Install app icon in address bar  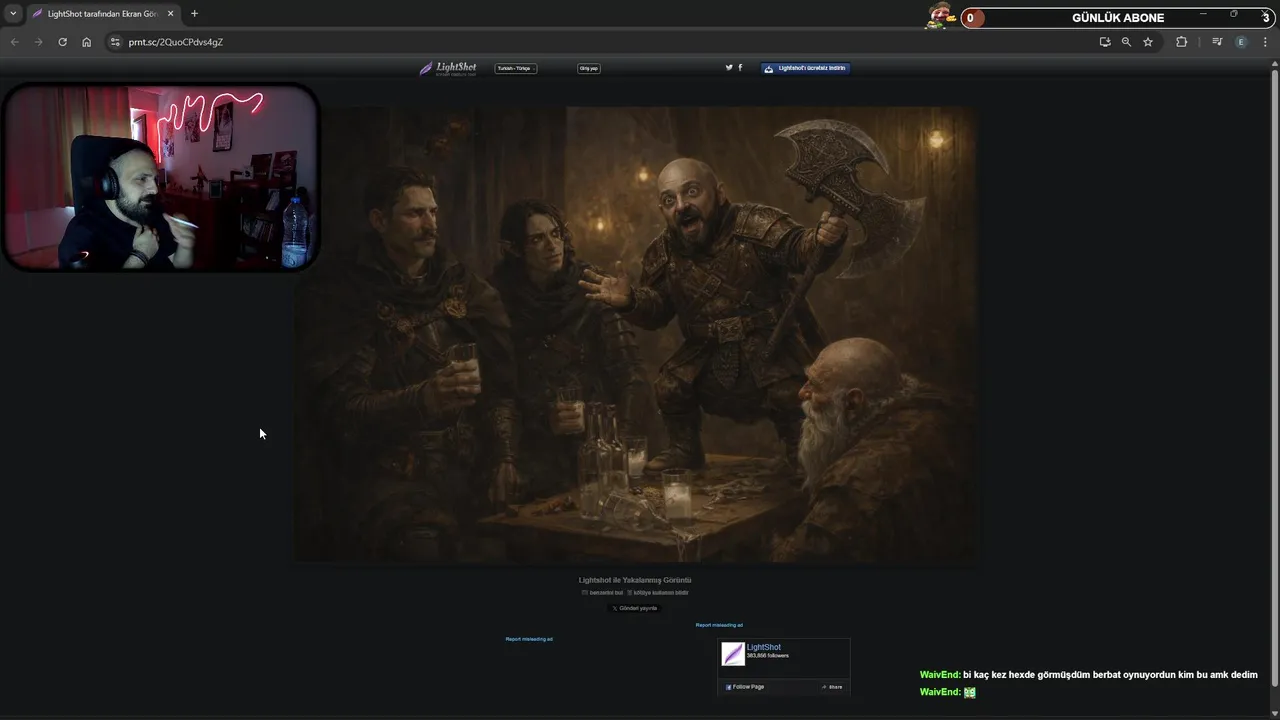(x=1105, y=42)
